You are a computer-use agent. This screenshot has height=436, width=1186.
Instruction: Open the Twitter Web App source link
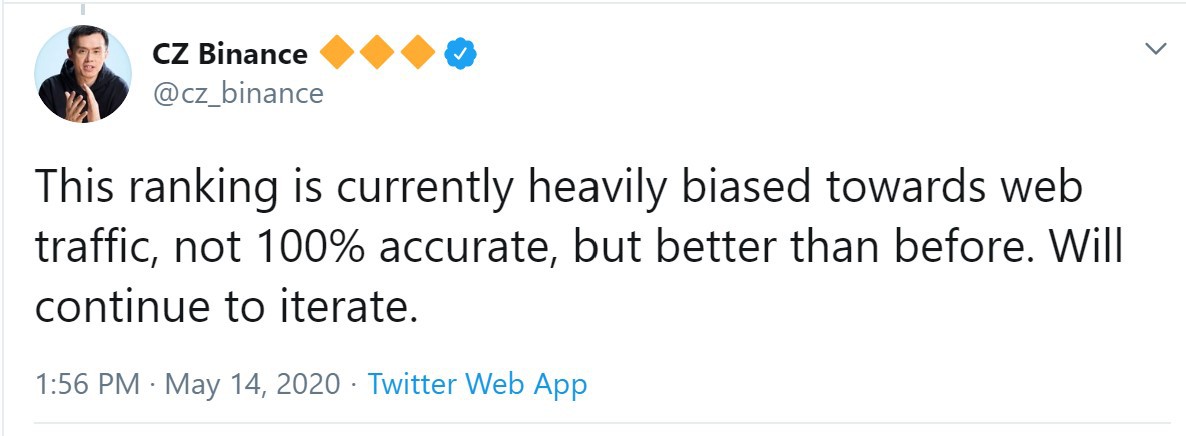(477, 385)
